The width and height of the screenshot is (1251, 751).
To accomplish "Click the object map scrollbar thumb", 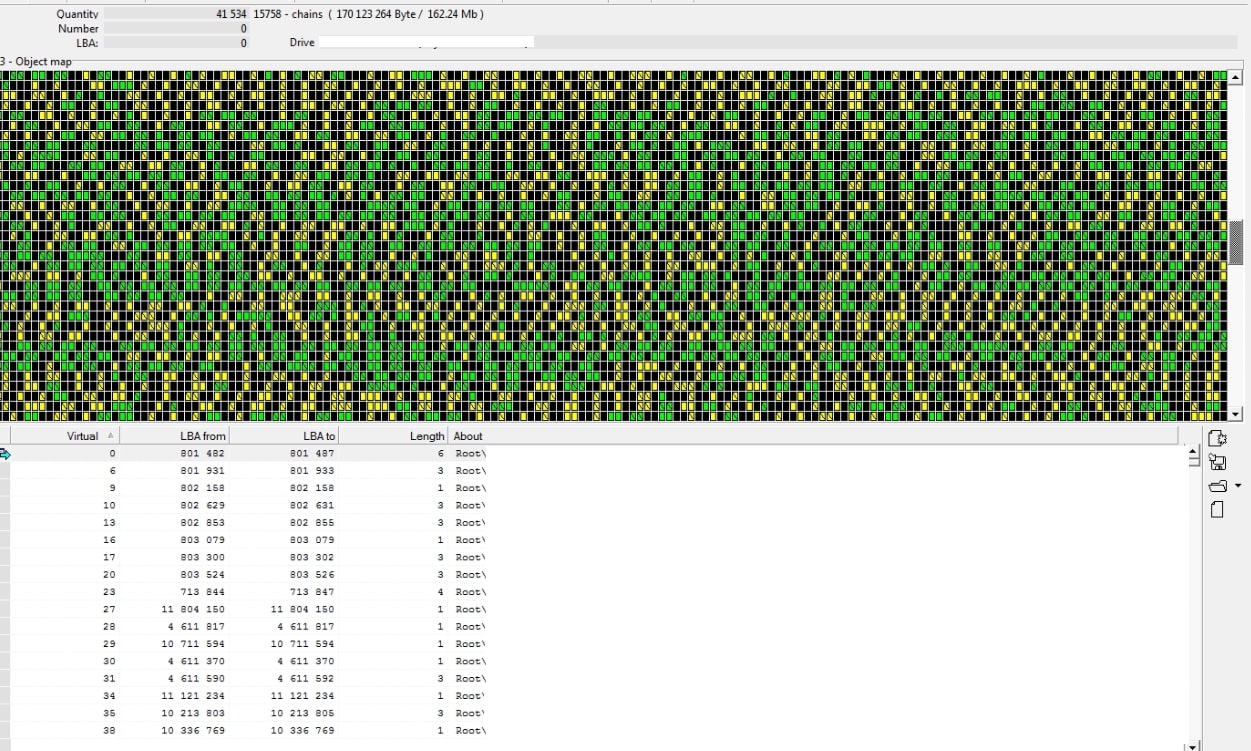I will coord(1236,242).
